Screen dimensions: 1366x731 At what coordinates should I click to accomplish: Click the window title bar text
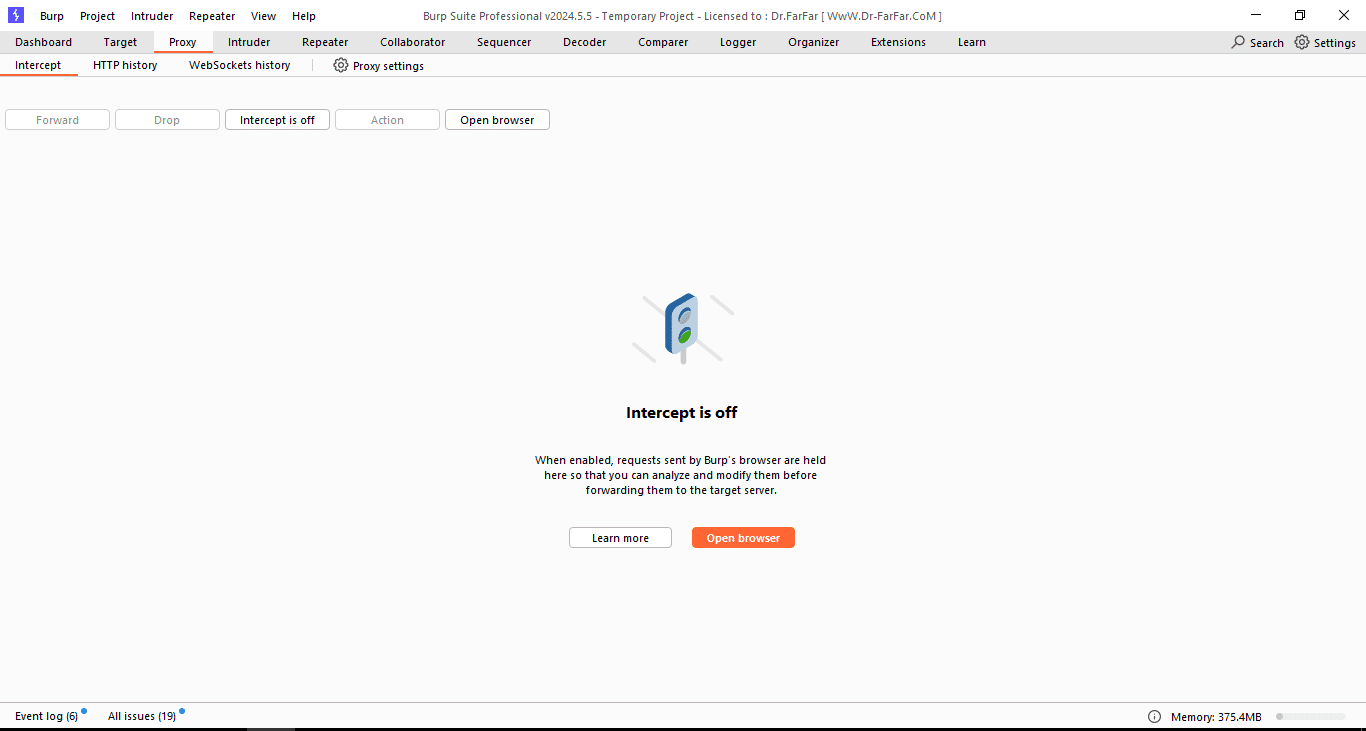click(x=682, y=16)
